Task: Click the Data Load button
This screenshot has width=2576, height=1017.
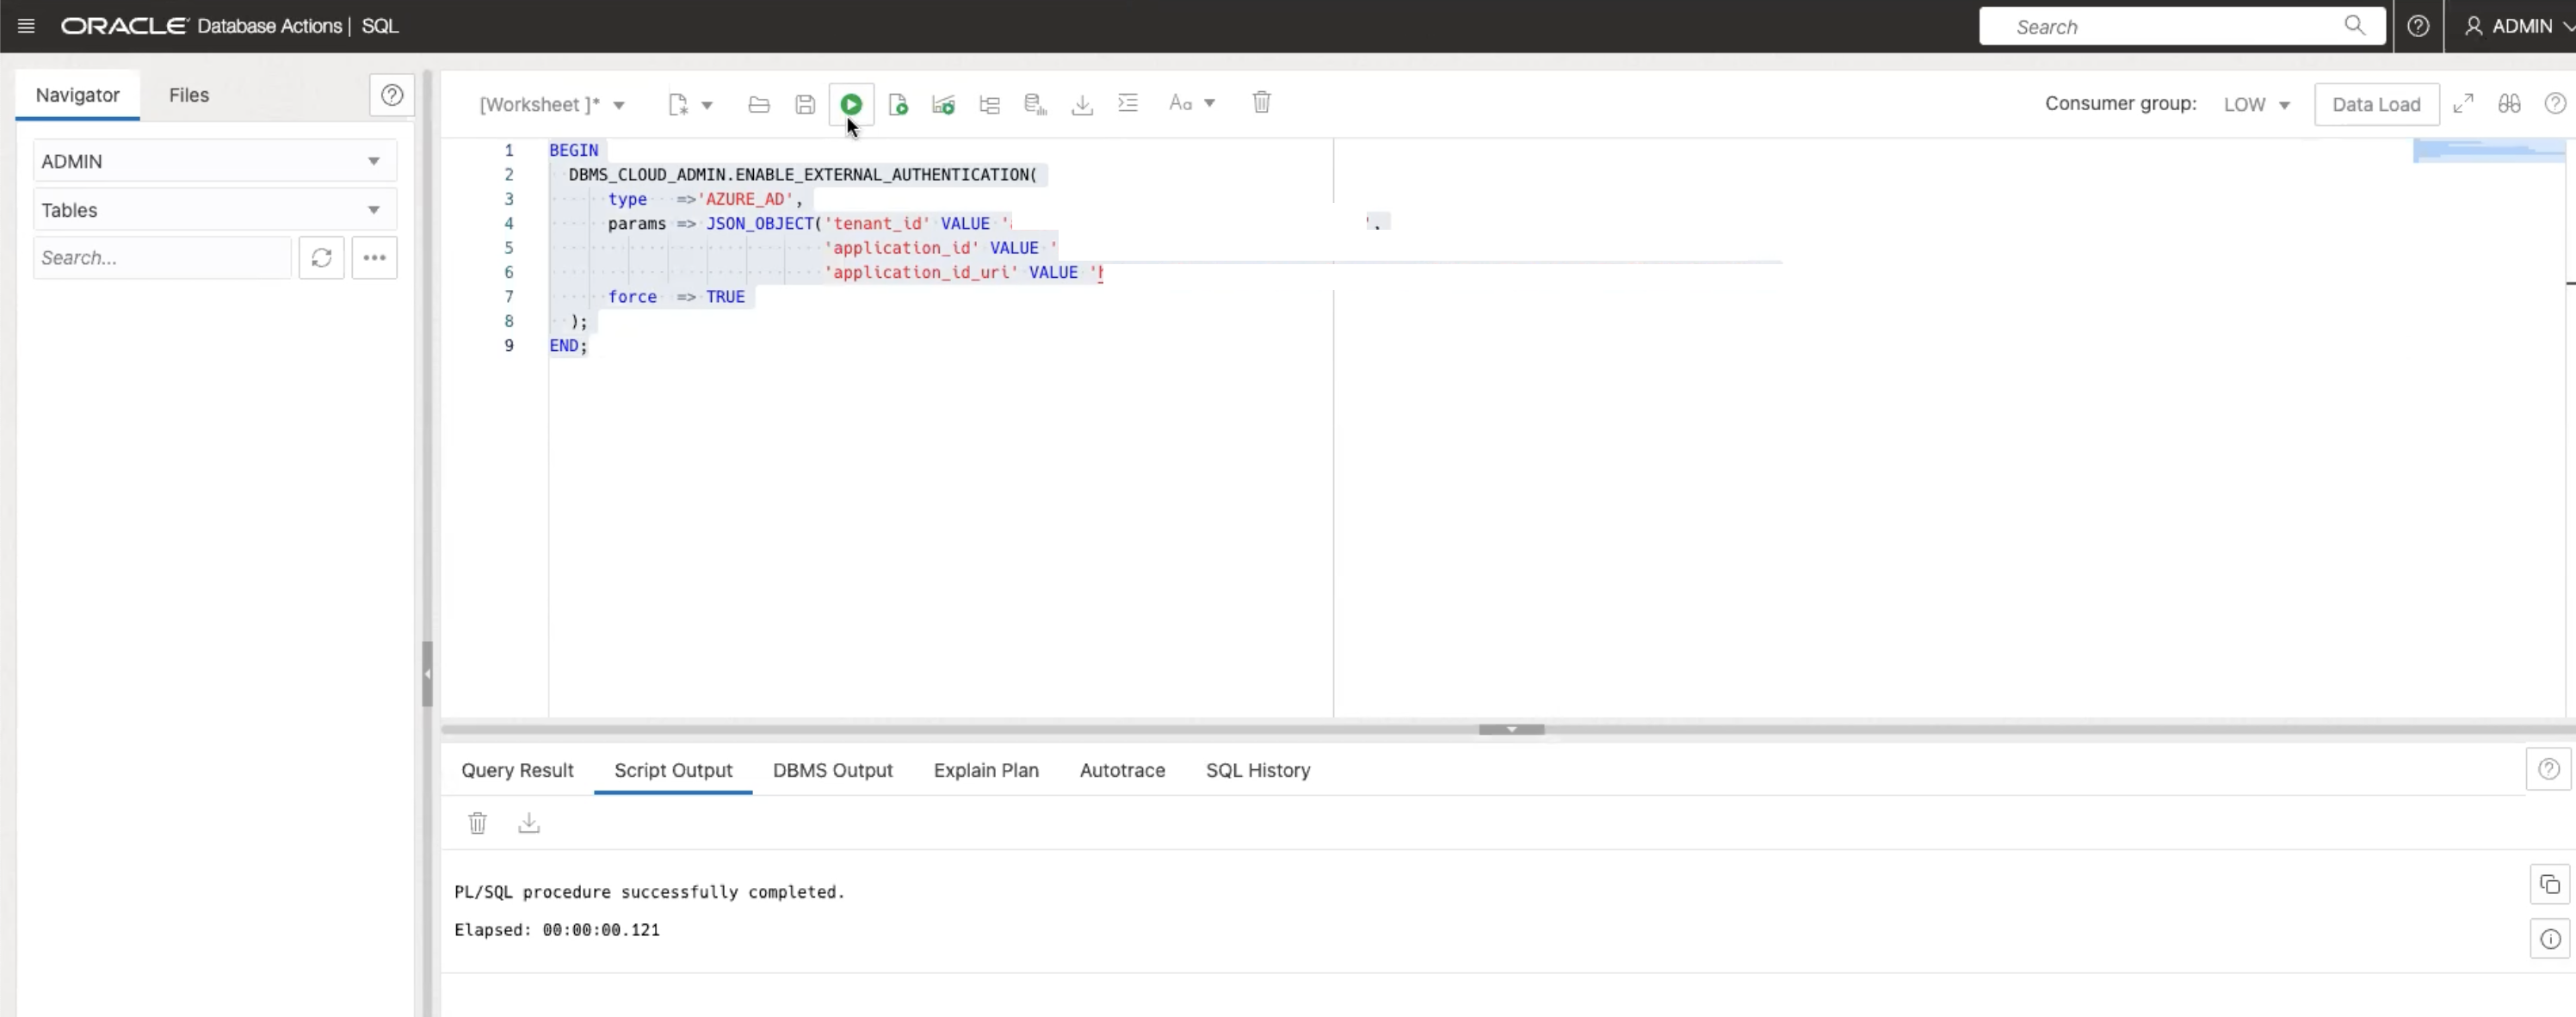Action: (2375, 104)
